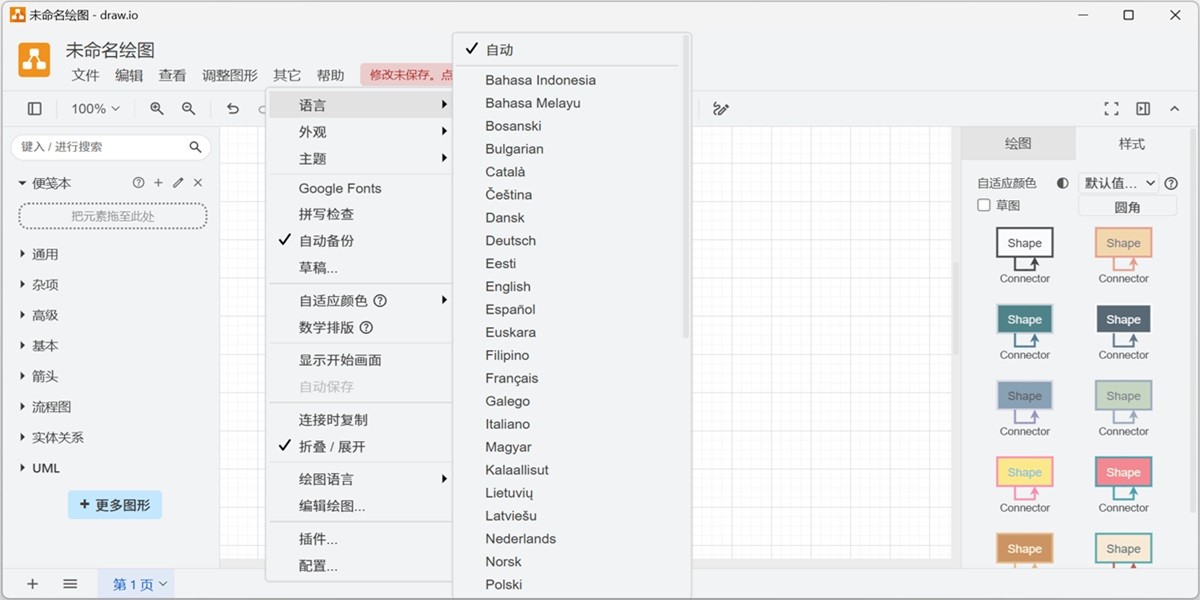Click the 更多图形 button

coord(114,505)
